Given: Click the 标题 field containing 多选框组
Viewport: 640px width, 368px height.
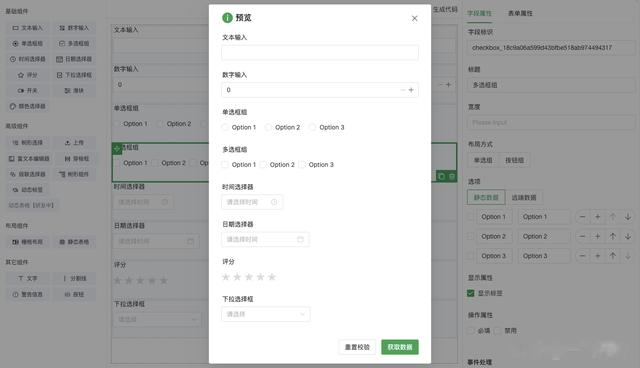Looking at the screenshot, I should pos(551,85).
